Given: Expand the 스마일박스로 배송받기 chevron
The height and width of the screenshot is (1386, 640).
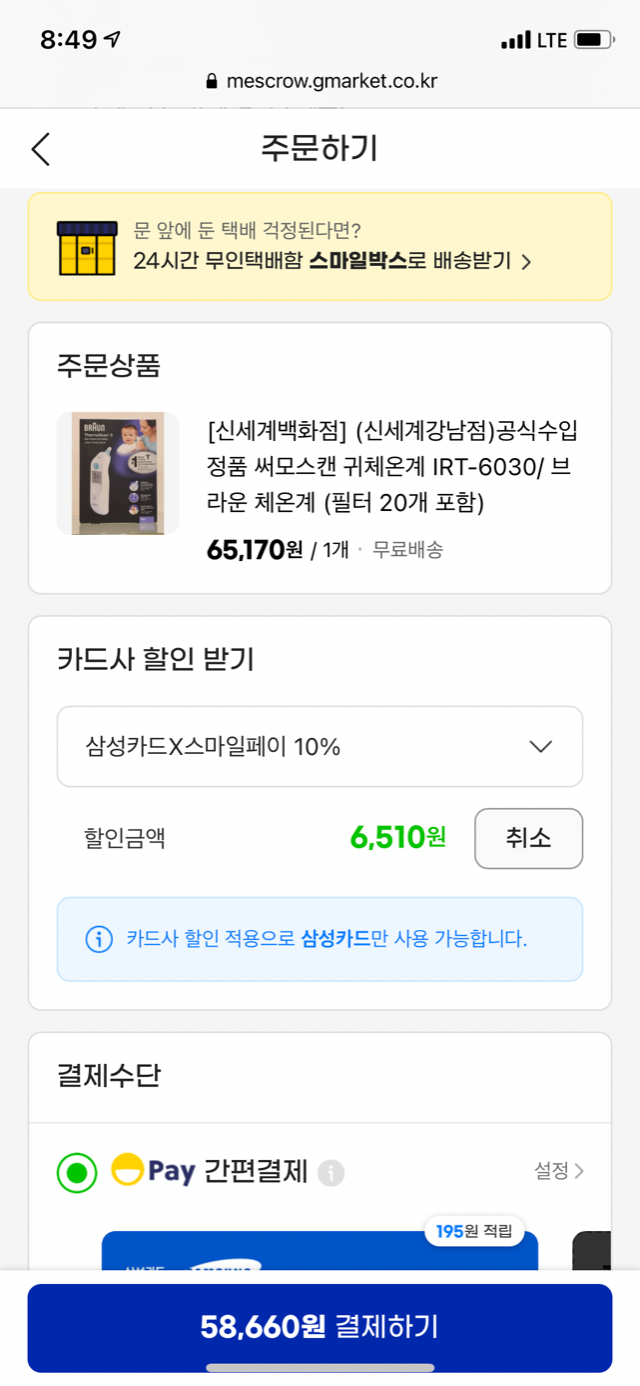Looking at the screenshot, I should click(526, 263).
